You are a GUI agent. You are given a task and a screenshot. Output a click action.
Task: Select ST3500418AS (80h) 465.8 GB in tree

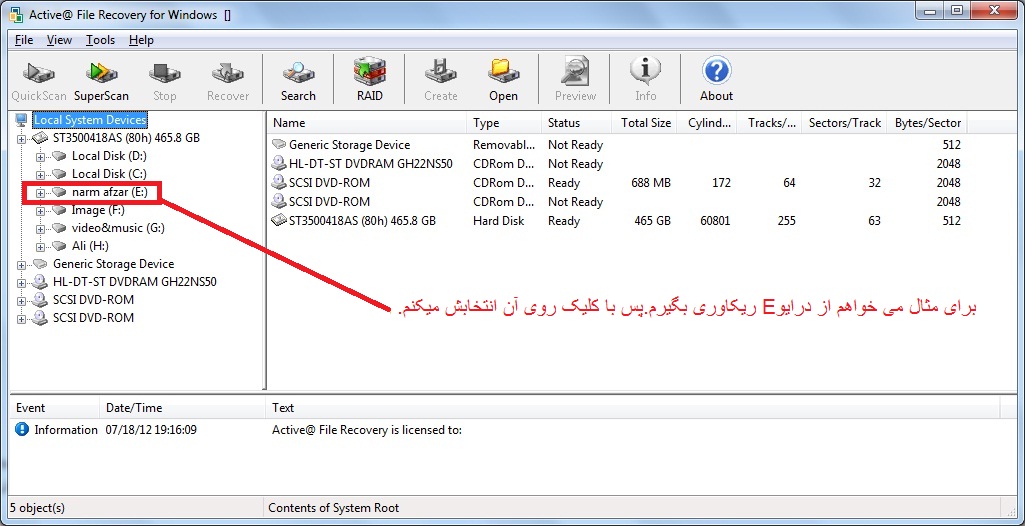click(126, 138)
